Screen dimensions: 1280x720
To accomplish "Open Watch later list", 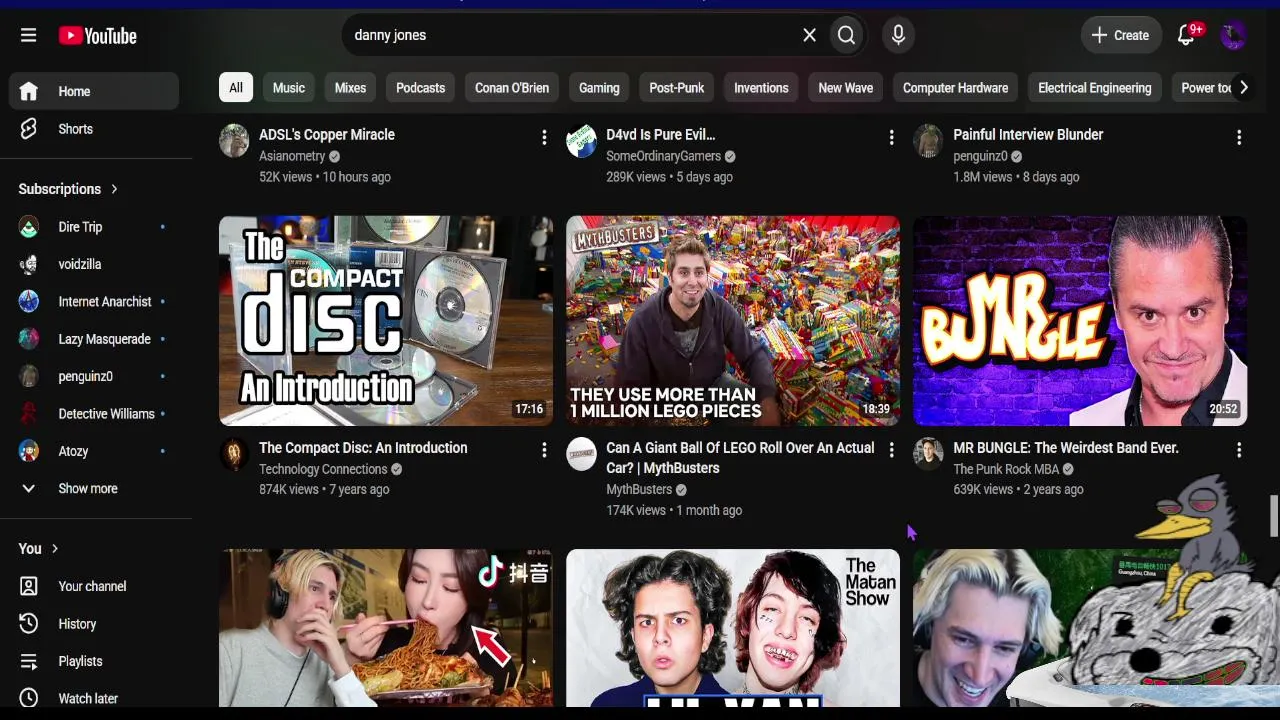I will [94, 698].
